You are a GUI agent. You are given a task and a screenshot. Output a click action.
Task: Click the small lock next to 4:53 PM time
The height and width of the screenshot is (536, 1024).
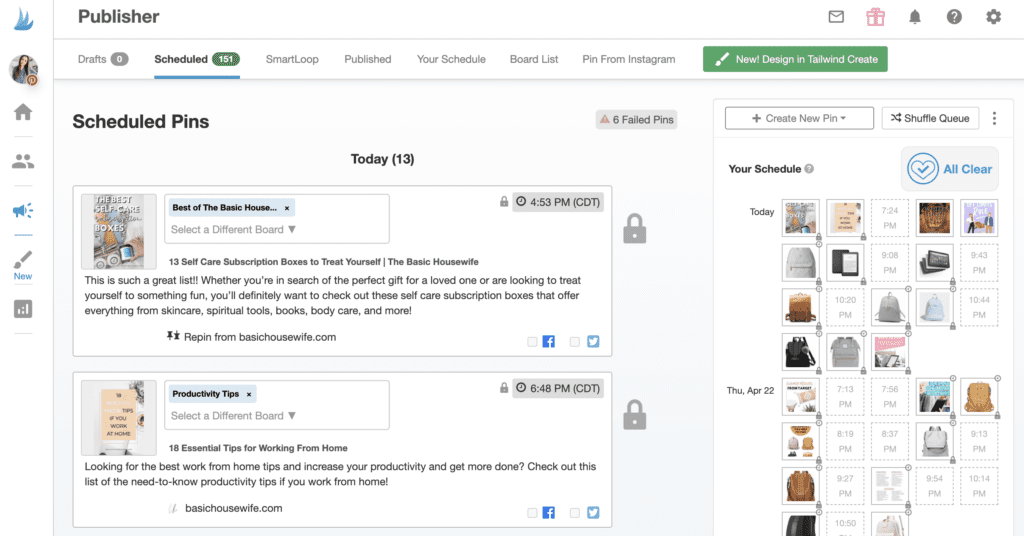click(x=504, y=202)
